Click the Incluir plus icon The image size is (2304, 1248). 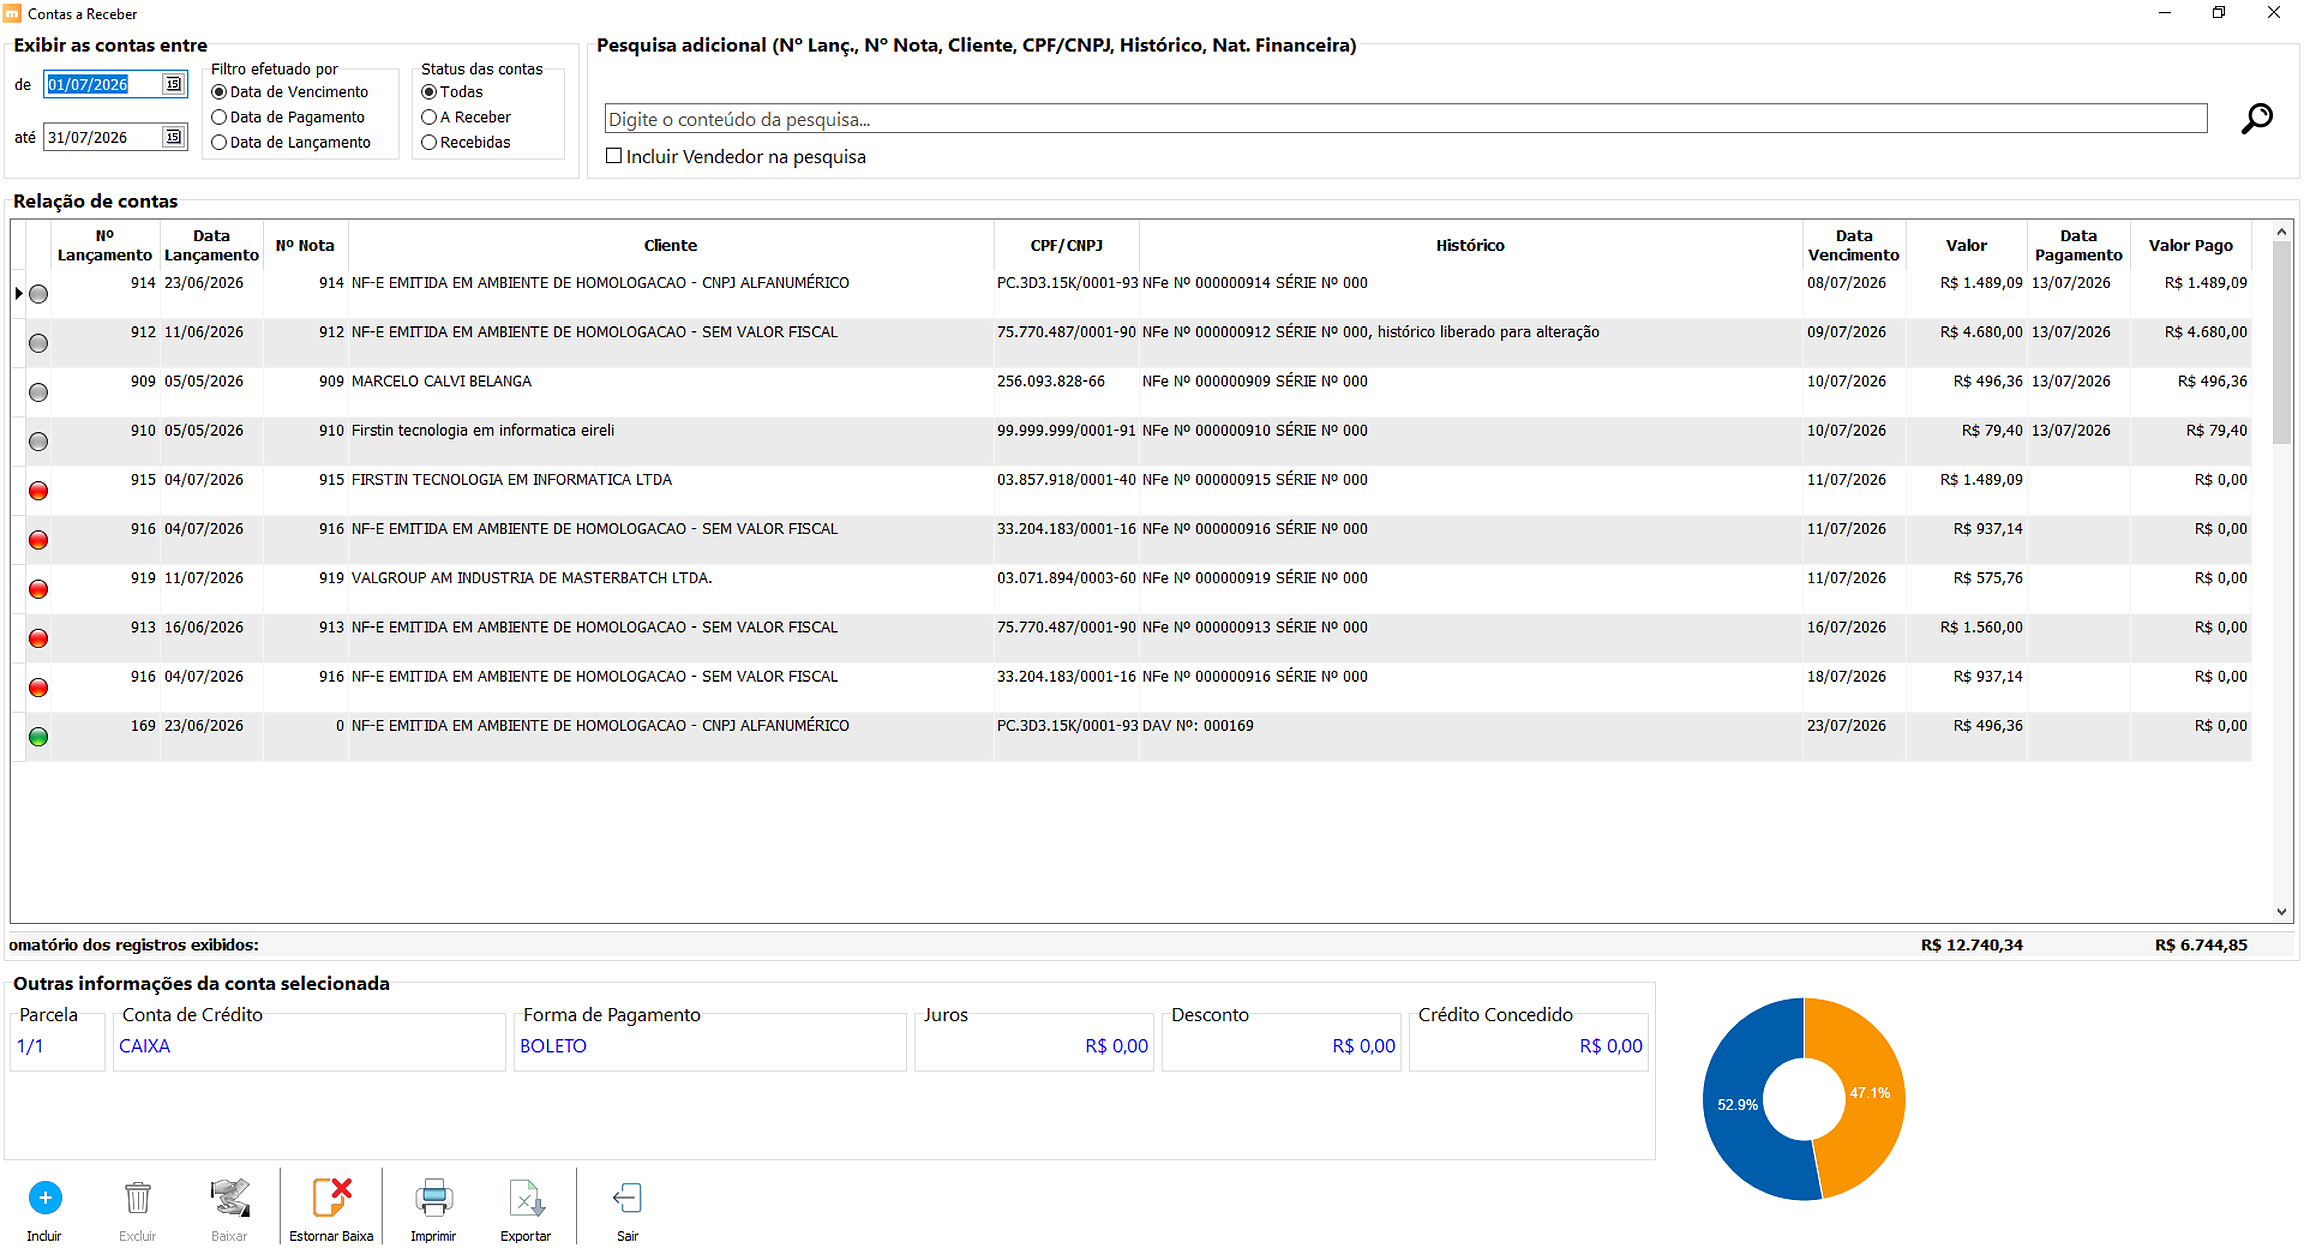[x=45, y=1197]
